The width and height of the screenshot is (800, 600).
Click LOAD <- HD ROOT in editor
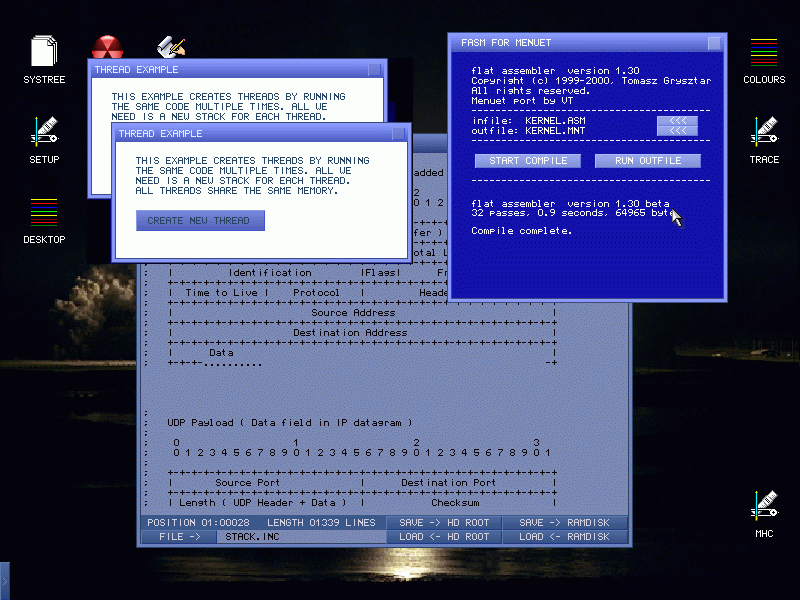(444, 537)
